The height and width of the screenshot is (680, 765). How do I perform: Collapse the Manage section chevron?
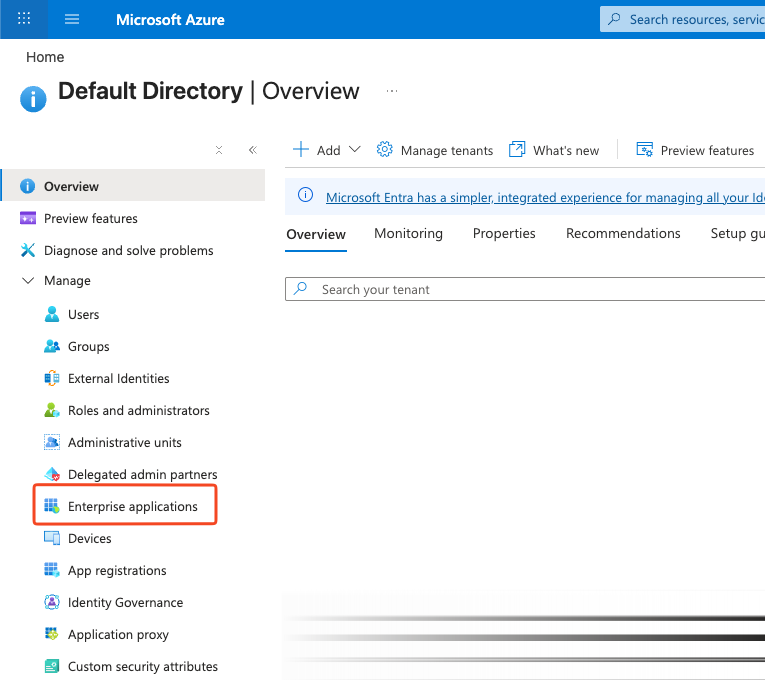point(27,281)
